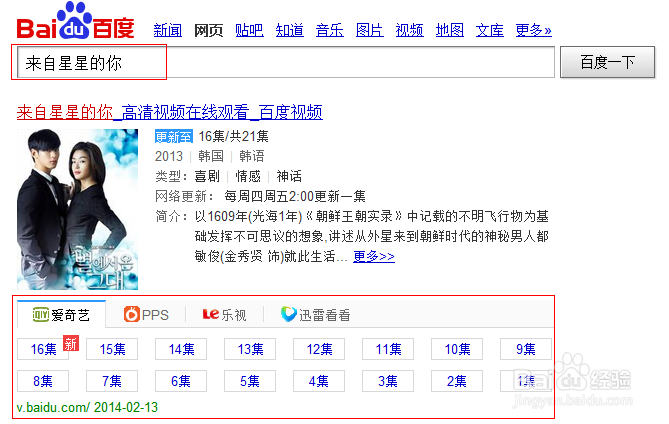
Task: Click the 喜剧 genre text
Action: point(207,176)
